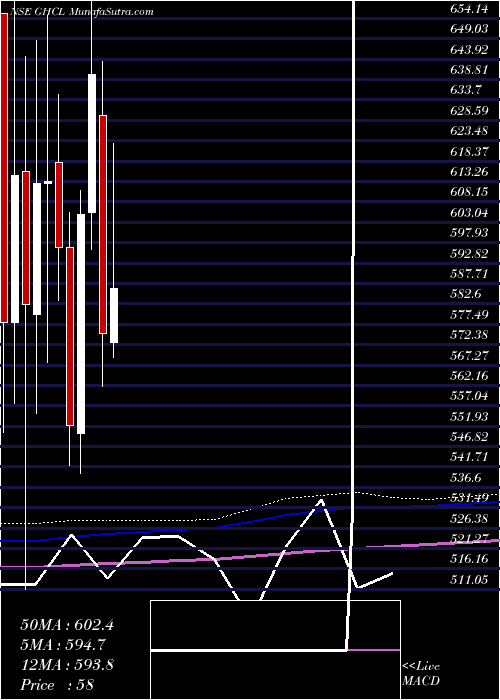Click the 643.92 price axis label
Image resolution: width=500 pixels, height=700 pixels.
click(x=470, y=49)
